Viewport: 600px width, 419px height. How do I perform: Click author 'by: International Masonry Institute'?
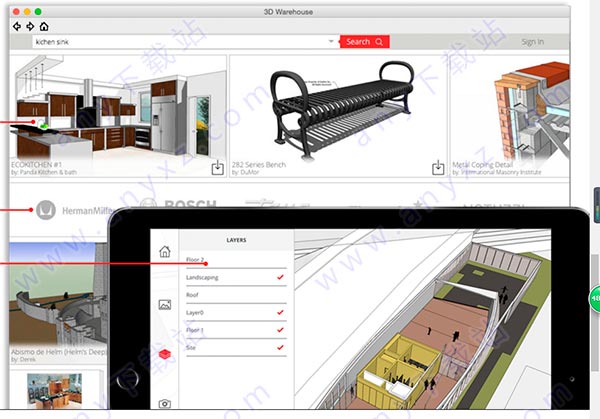tap(497, 173)
